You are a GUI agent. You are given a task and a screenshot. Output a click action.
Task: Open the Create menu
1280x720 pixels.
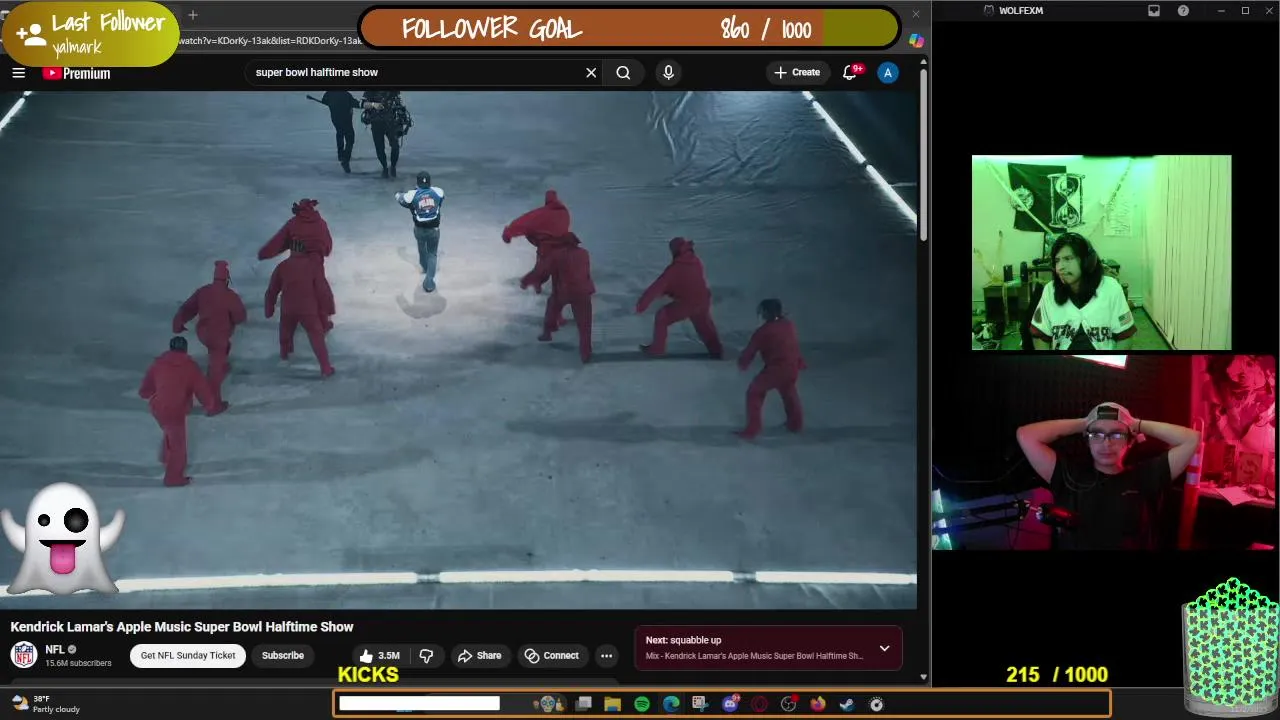click(x=796, y=72)
